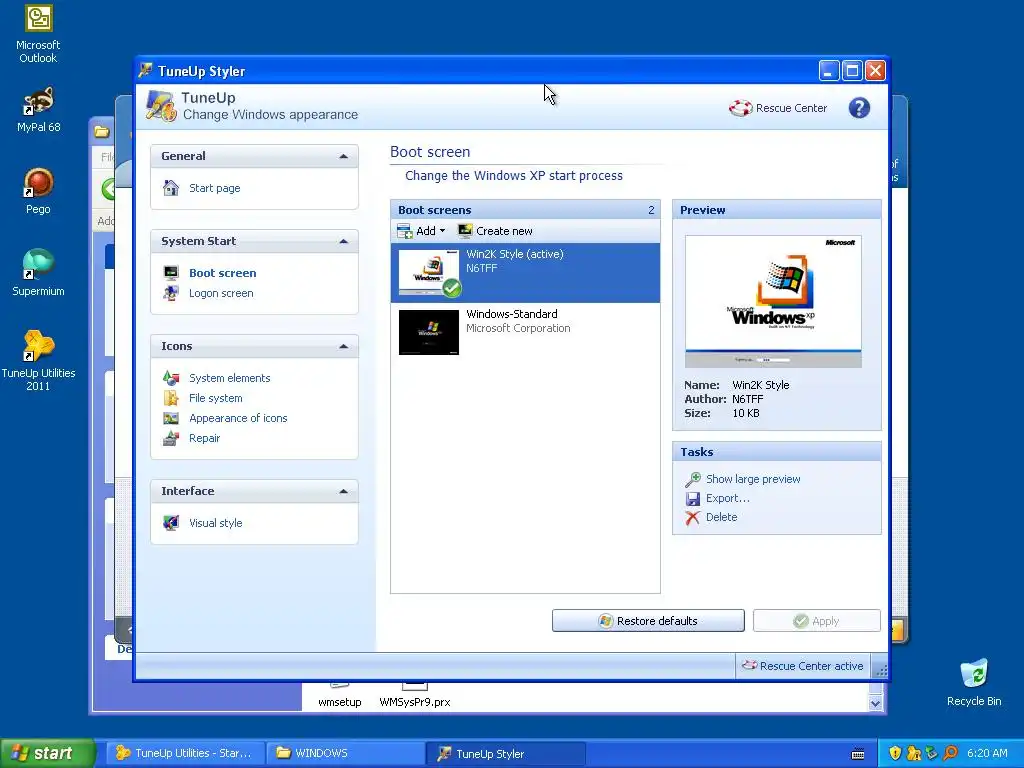Open Visual style settings
This screenshot has width=1024, height=768.
coord(216,523)
